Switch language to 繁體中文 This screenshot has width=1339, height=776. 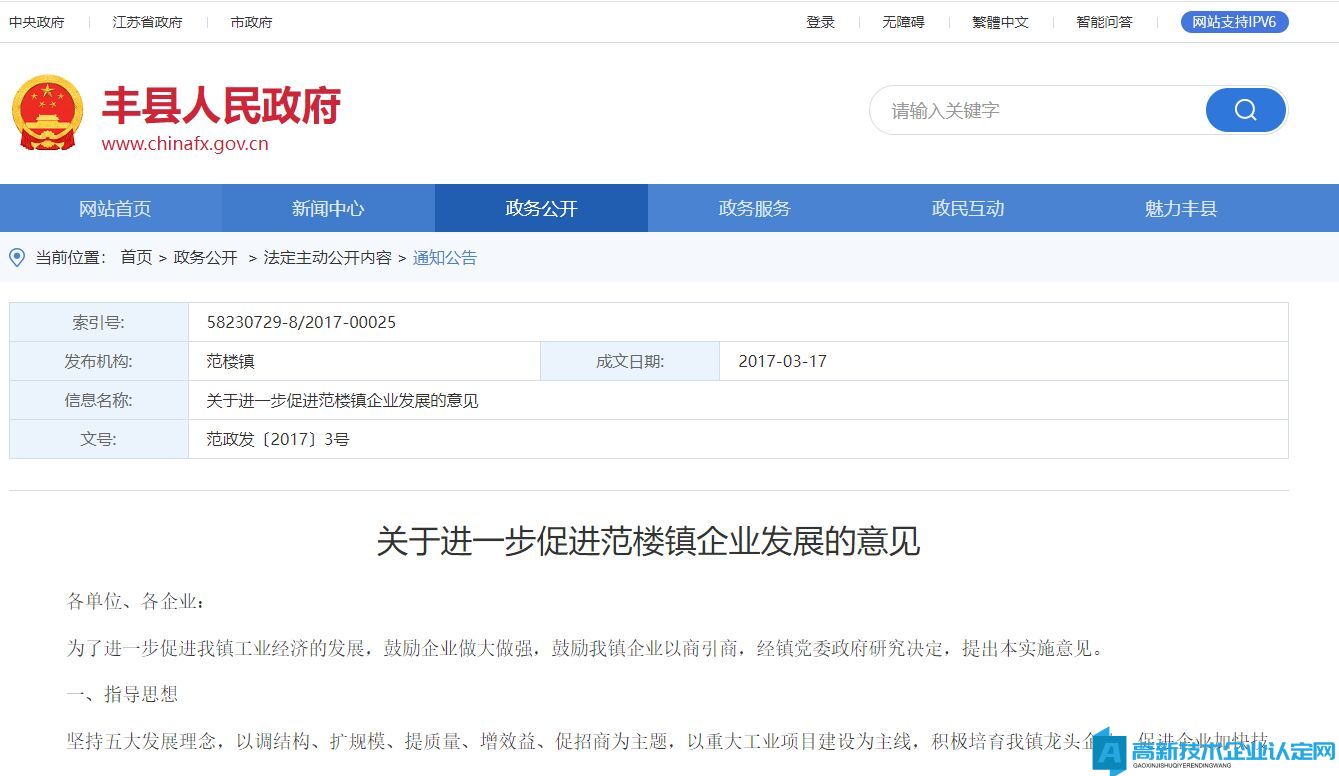(x=1000, y=22)
